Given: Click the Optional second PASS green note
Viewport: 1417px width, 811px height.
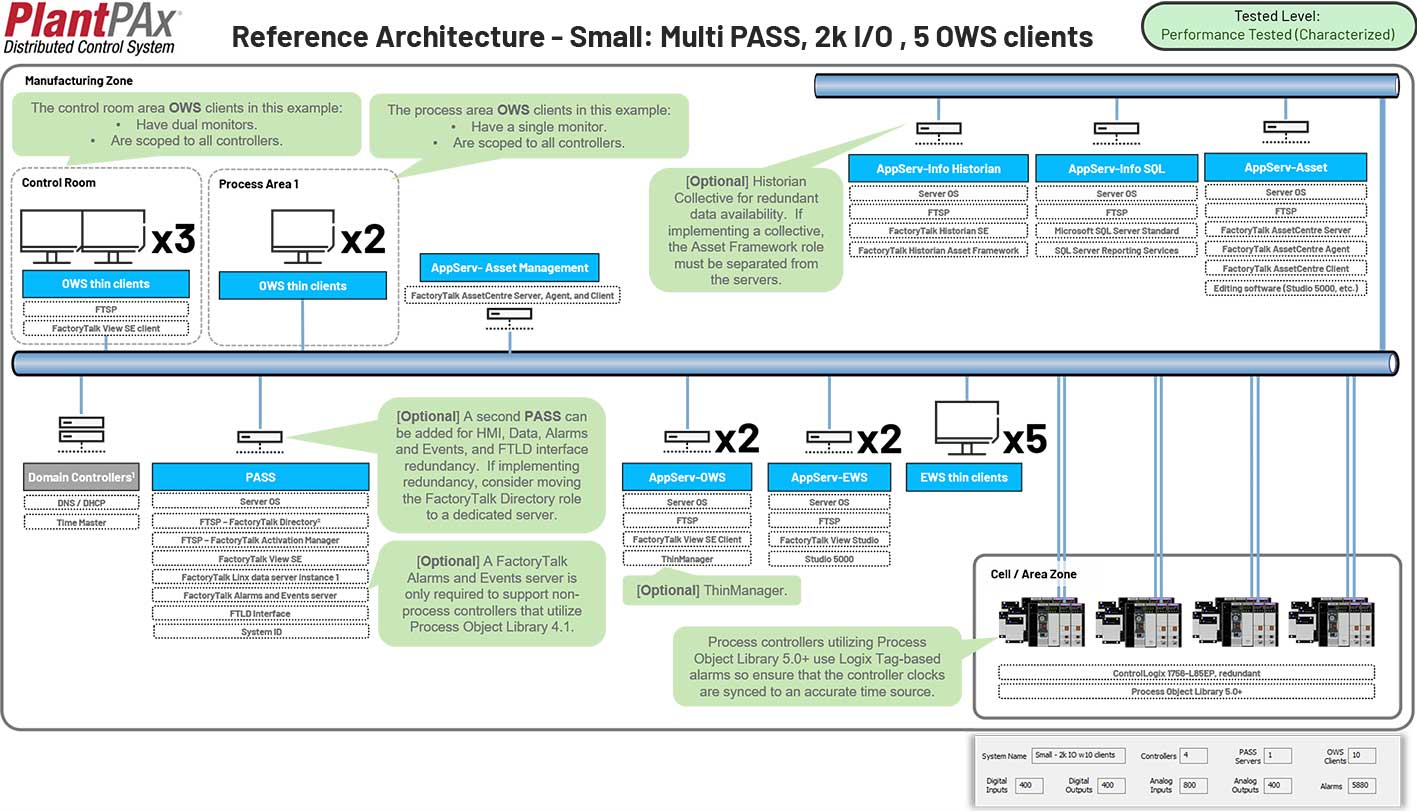Looking at the screenshot, I should point(492,464).
